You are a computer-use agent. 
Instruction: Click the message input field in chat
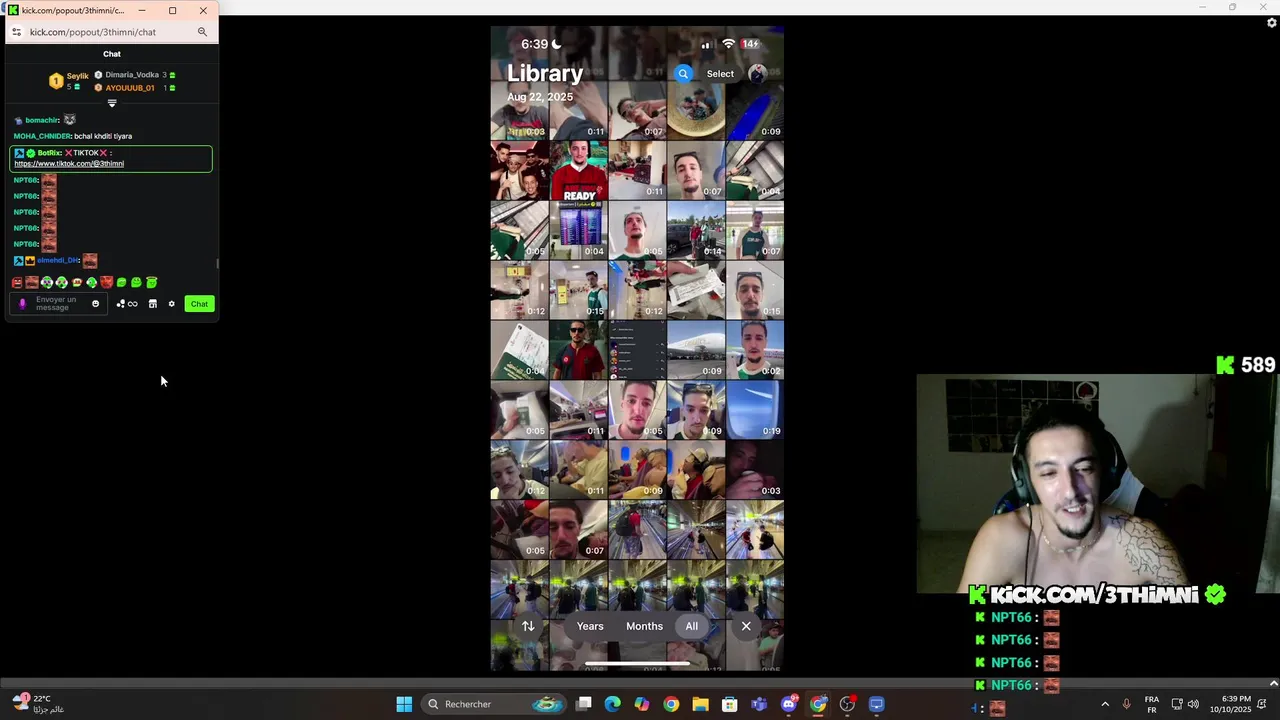[58, 304]
